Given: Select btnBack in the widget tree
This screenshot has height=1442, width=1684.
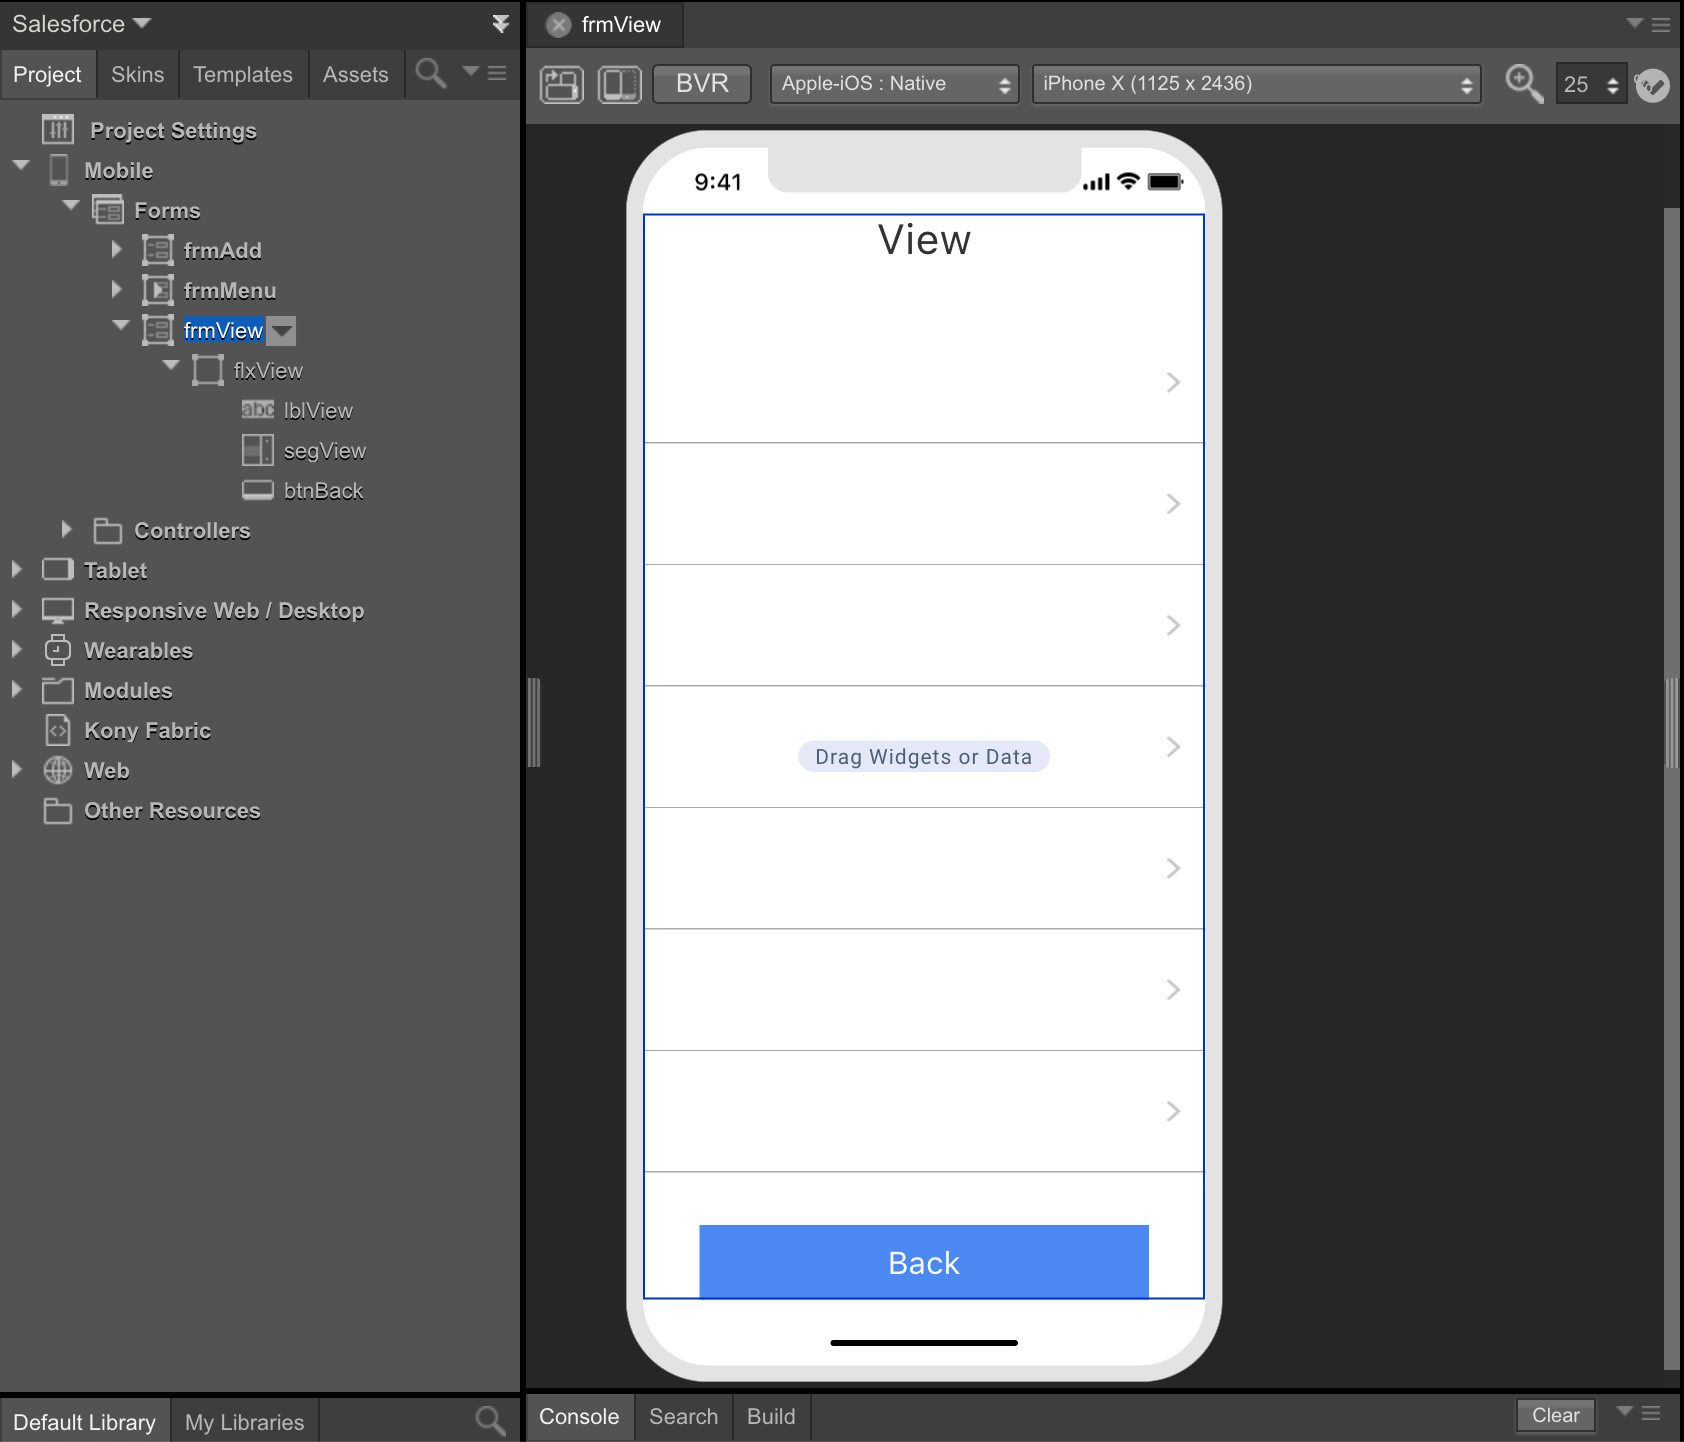Looking at the screenshot, I should [x=322, y=490].
